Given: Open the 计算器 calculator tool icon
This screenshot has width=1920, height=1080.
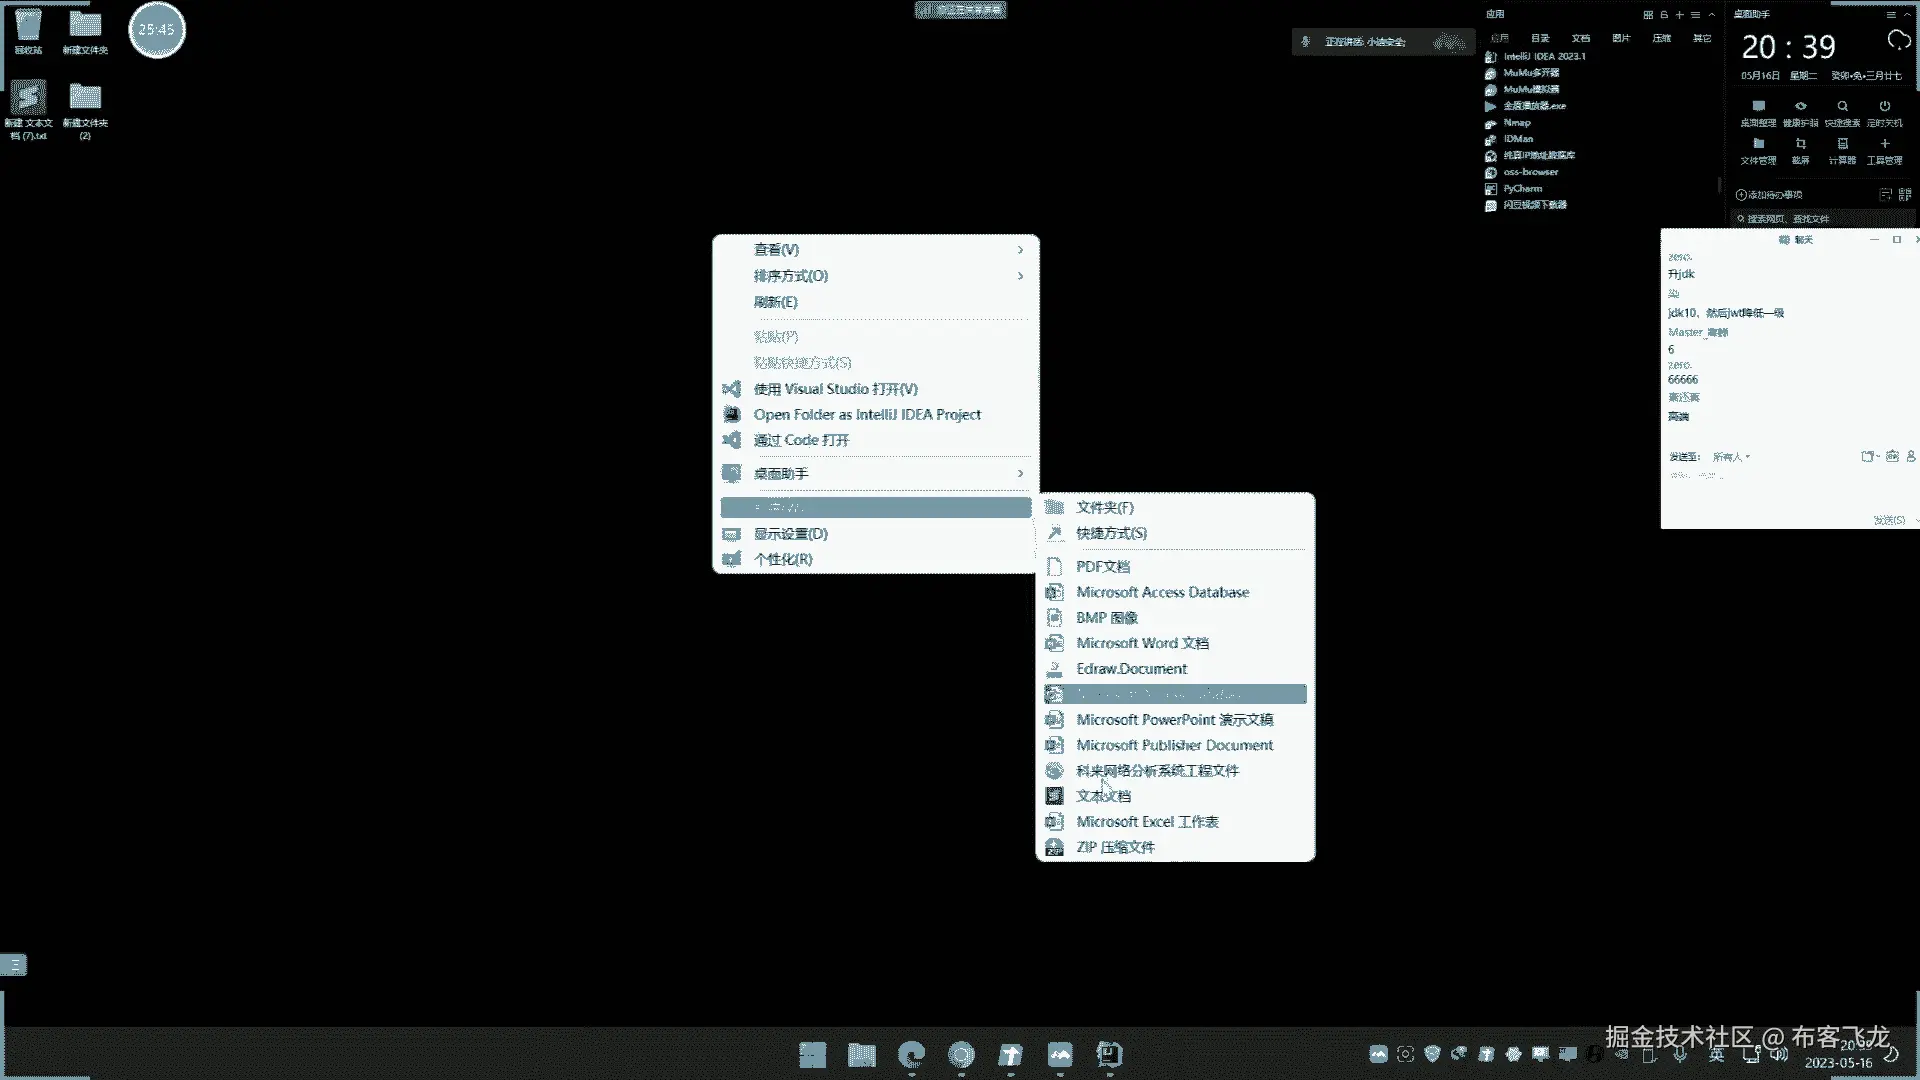Looking at the screenshot, I should (x=1842, y=145).
